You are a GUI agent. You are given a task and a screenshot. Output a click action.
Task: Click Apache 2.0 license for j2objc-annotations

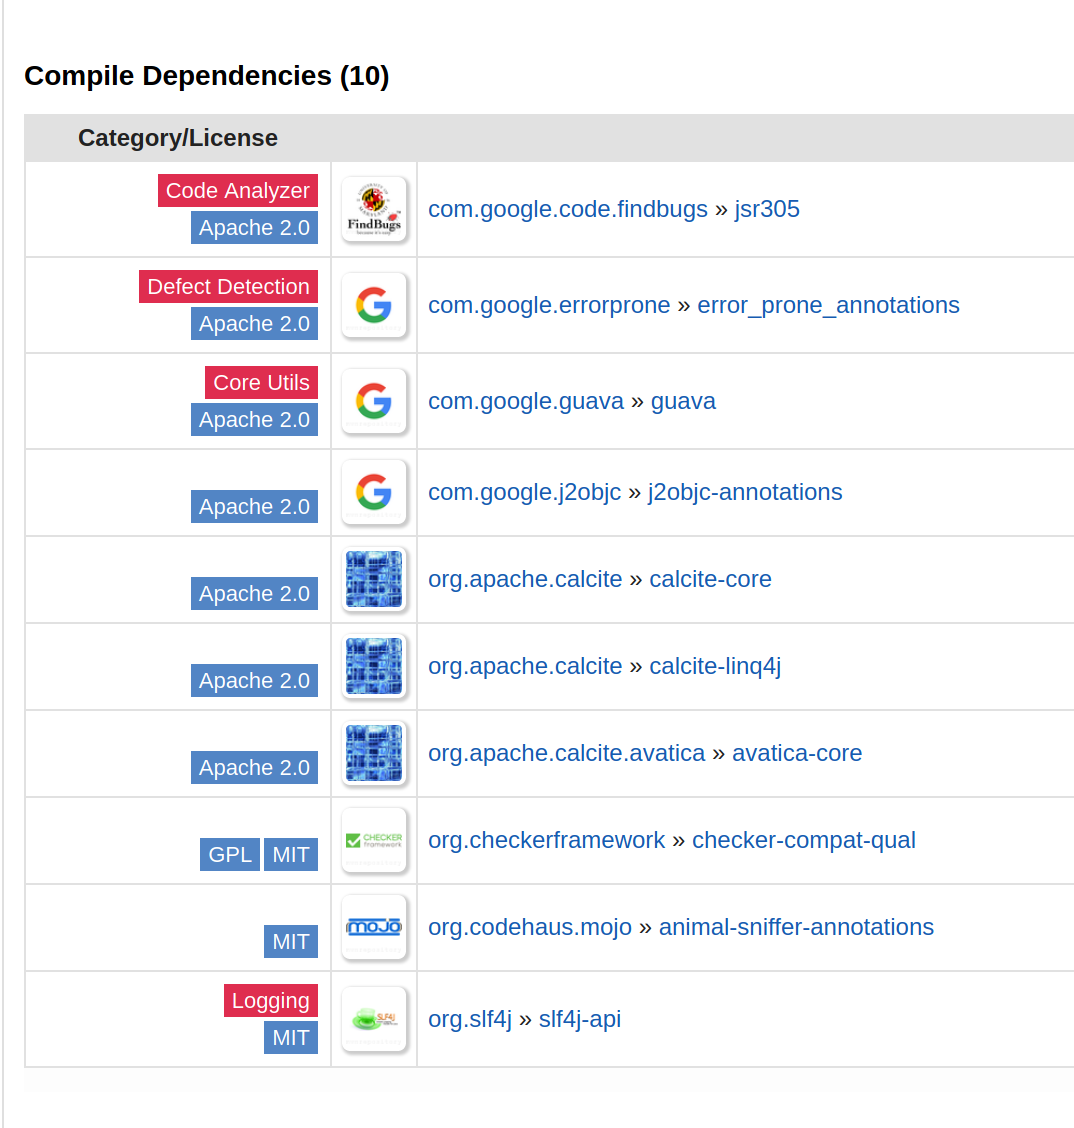255,506
